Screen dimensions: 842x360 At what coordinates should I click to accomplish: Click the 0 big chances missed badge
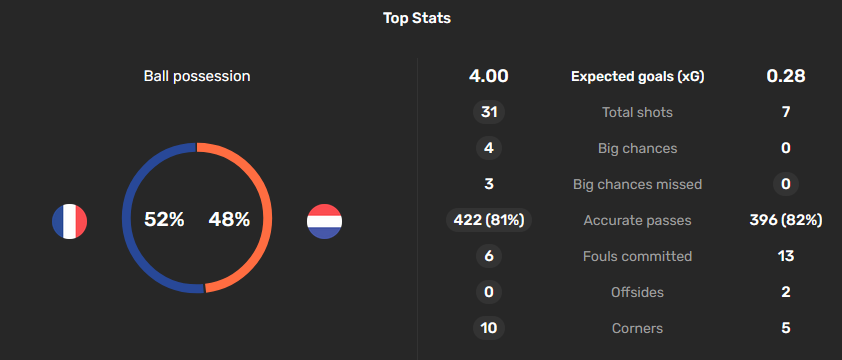[786, 184]
